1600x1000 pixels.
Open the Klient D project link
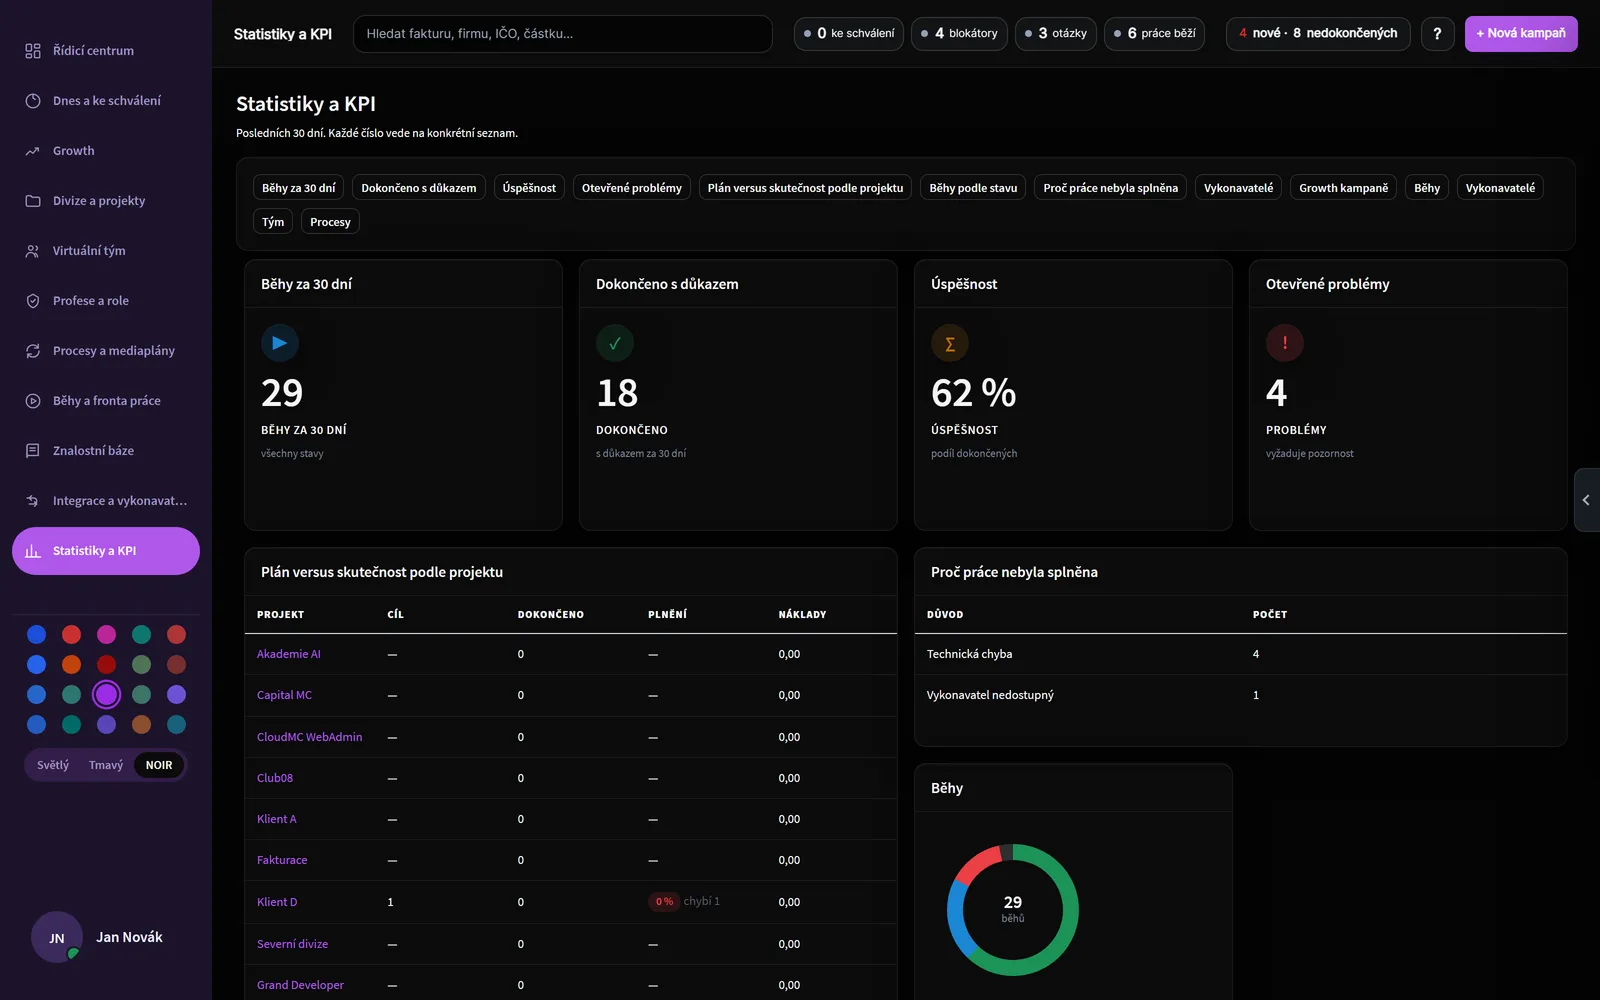click(277, 902)
